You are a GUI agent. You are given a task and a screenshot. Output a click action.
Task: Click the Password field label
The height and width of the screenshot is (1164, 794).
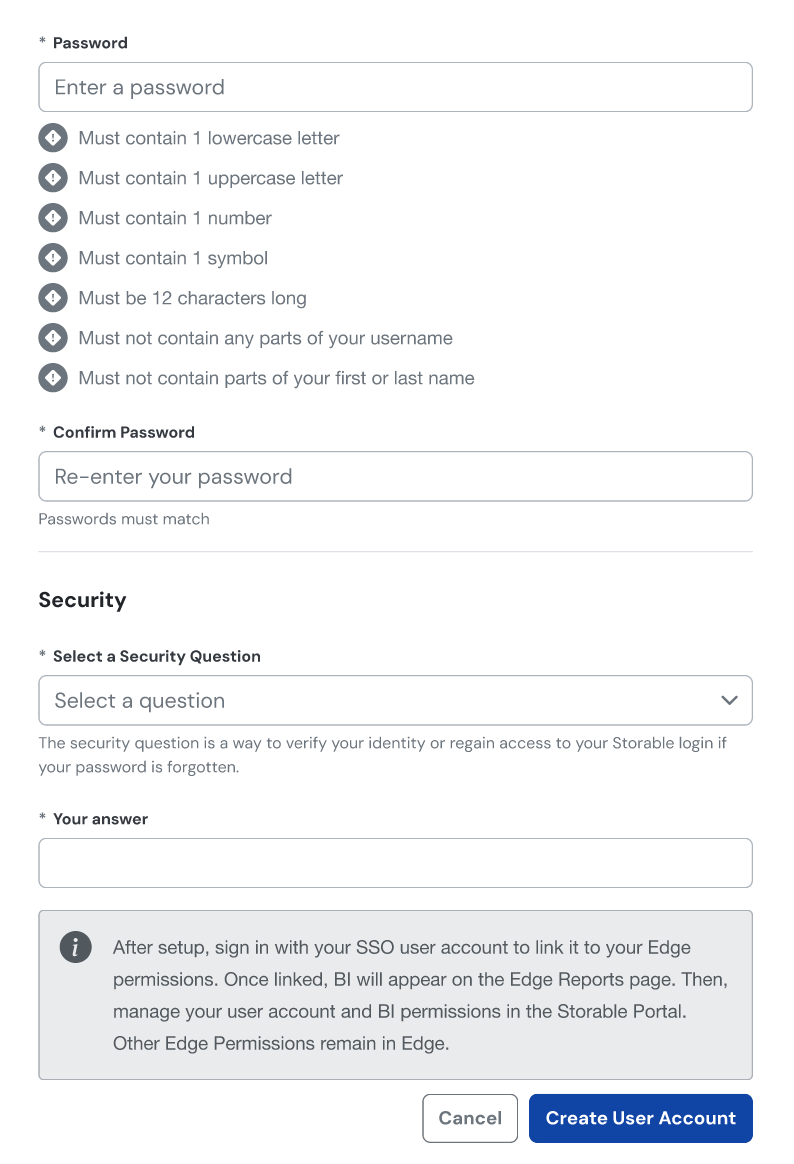pyautogui.click(x=90, y=43)
